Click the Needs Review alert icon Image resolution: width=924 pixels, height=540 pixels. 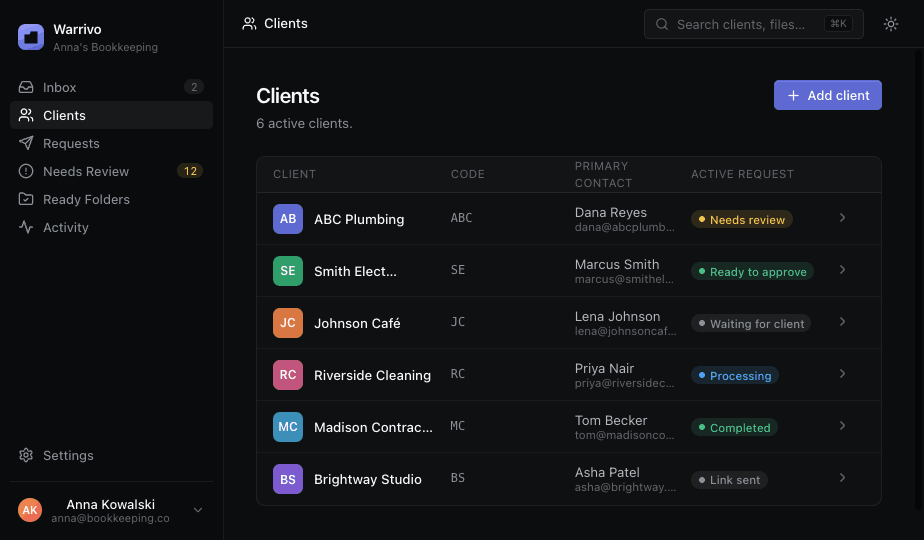pos(26,171)
